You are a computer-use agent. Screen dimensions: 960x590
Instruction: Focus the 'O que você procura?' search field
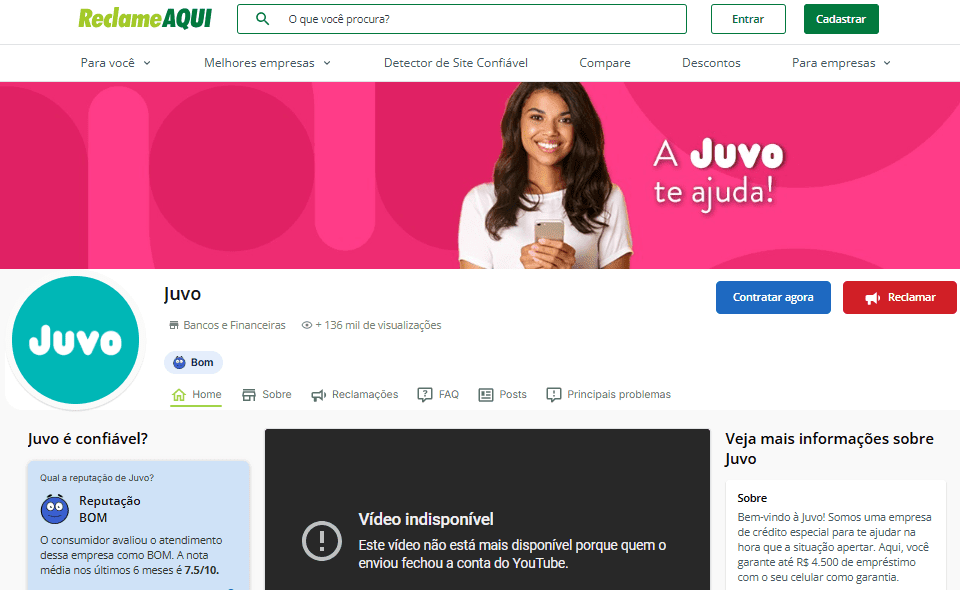(x=480, y=19)
